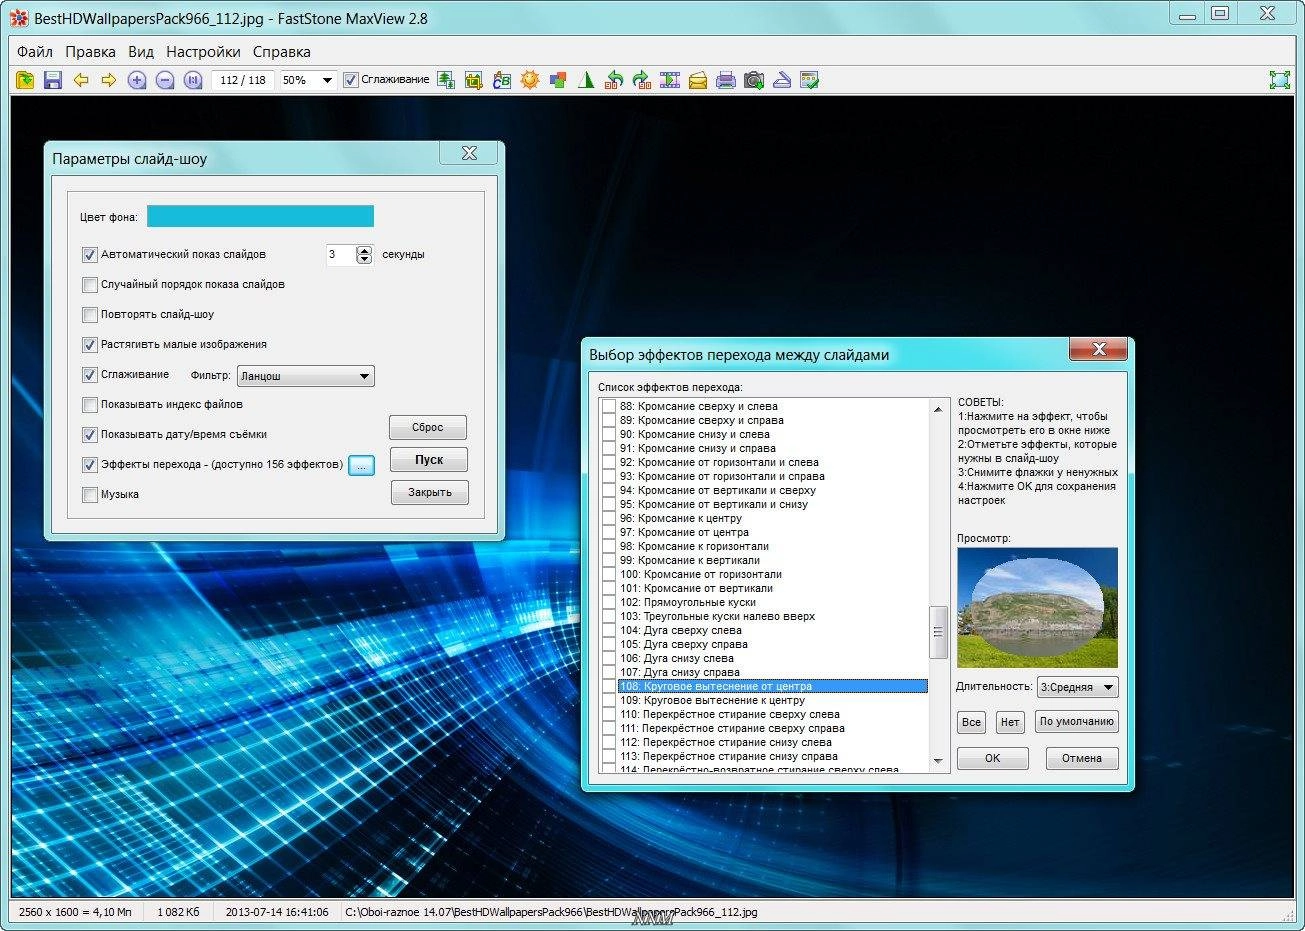This screenshot has width=1305, height=931.
Task: Click the effects browse button (...)
Action: coord(361,465)
